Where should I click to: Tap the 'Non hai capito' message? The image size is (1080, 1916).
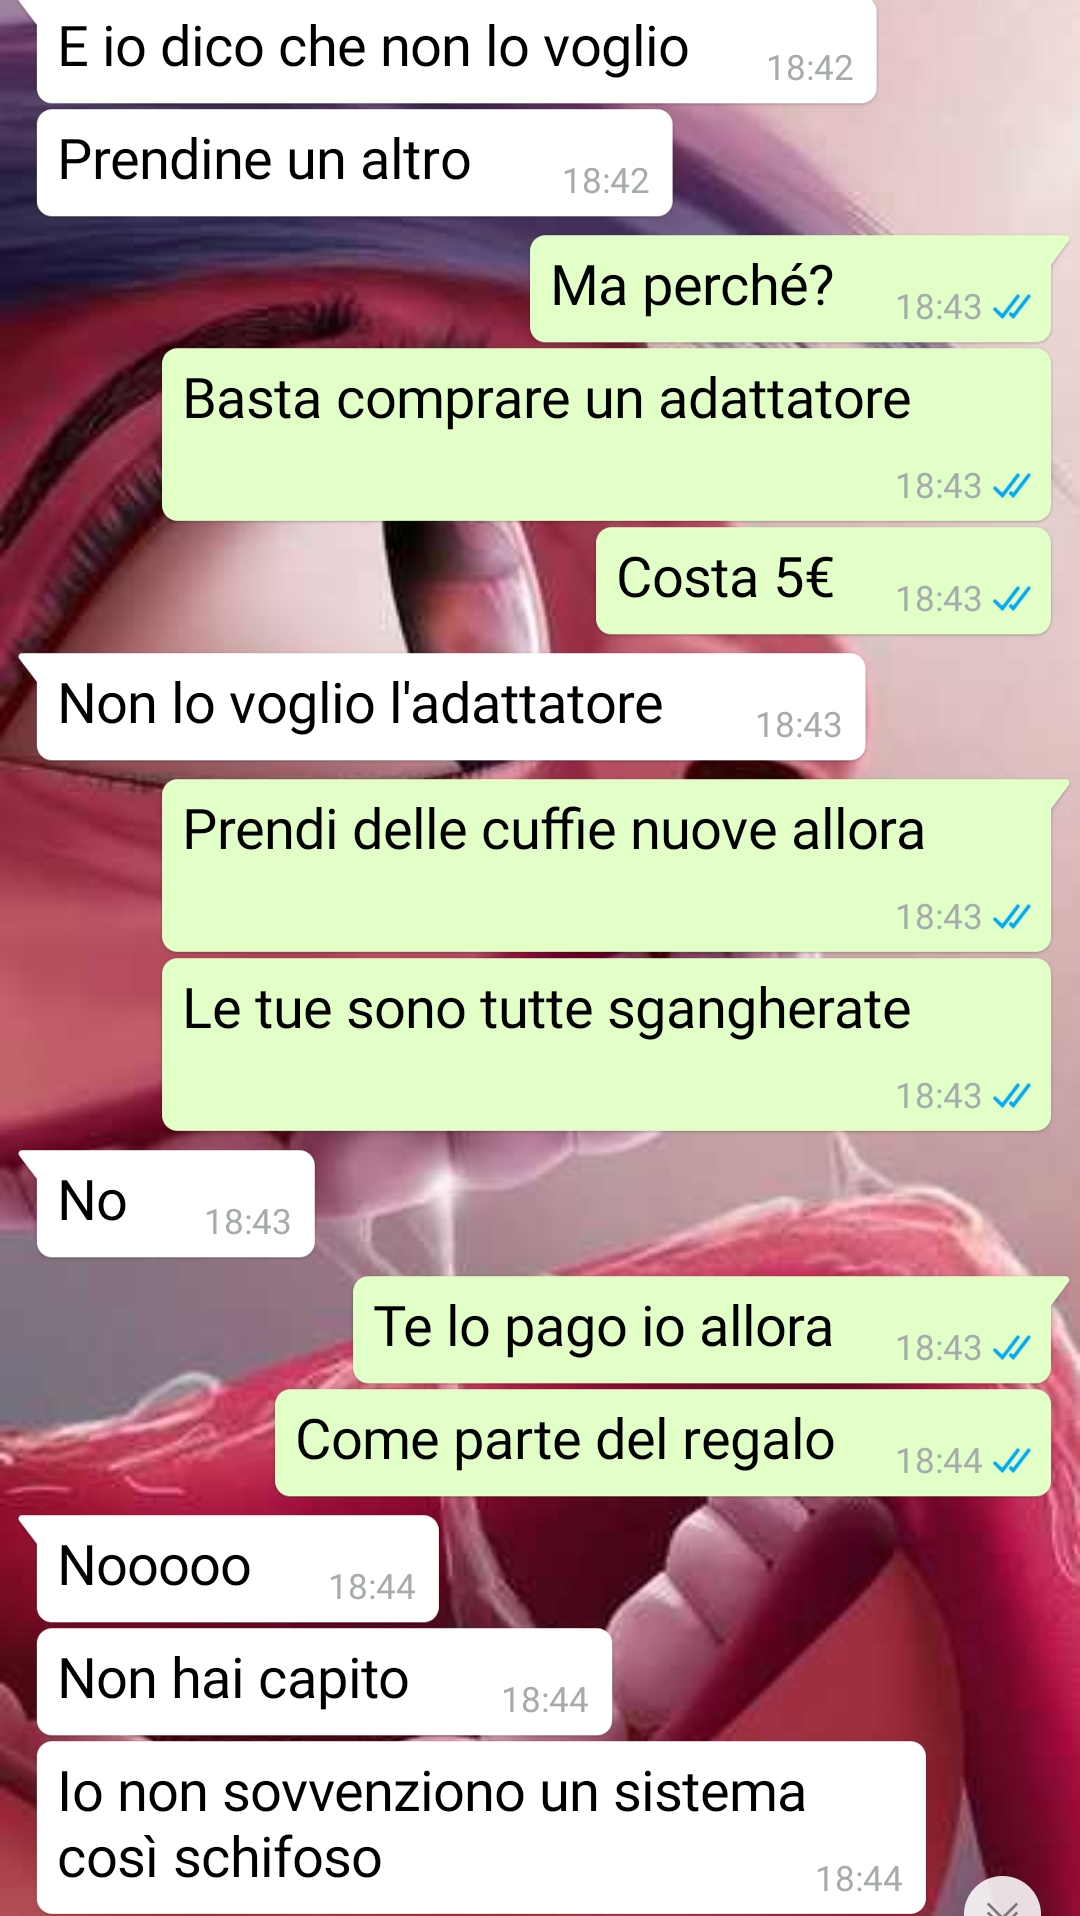pyautogui.click(x=324, y=1682)
